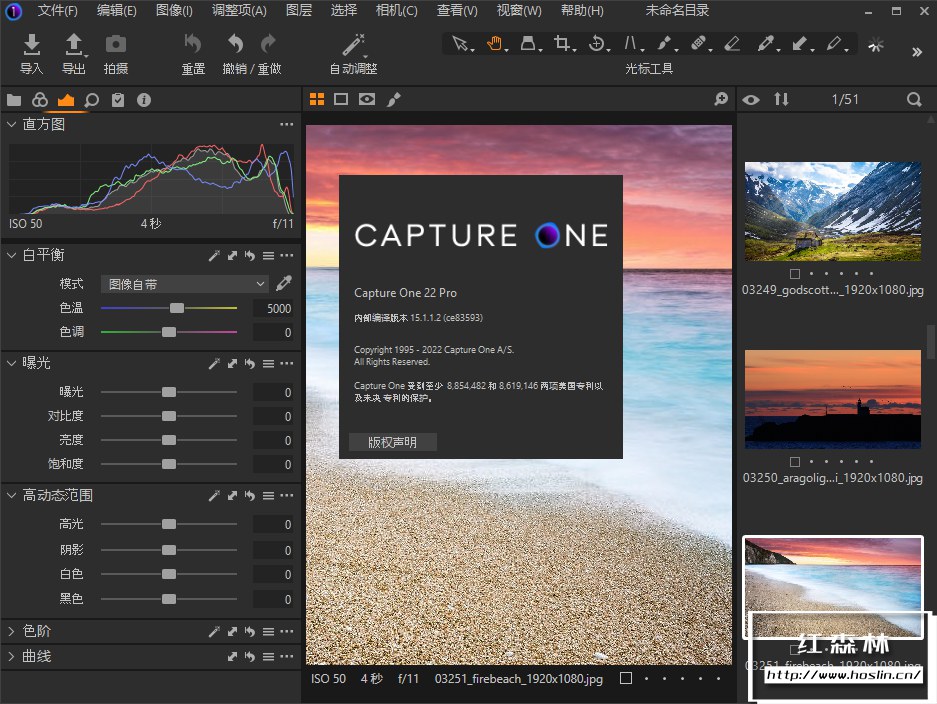Select the Pan hand cursor tool
Screen dimensions: 937x704
(x=494, y=43)
